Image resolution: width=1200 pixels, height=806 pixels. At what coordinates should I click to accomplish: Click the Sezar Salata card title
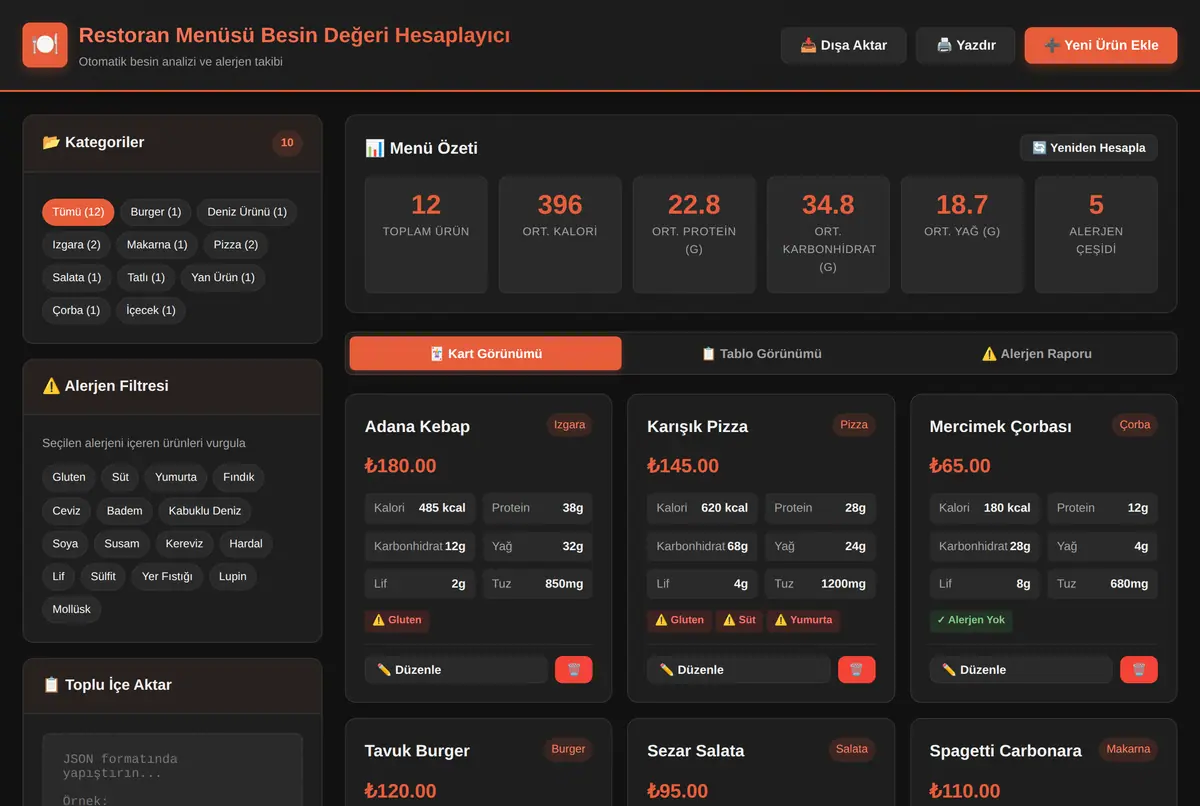coord(696,751)
